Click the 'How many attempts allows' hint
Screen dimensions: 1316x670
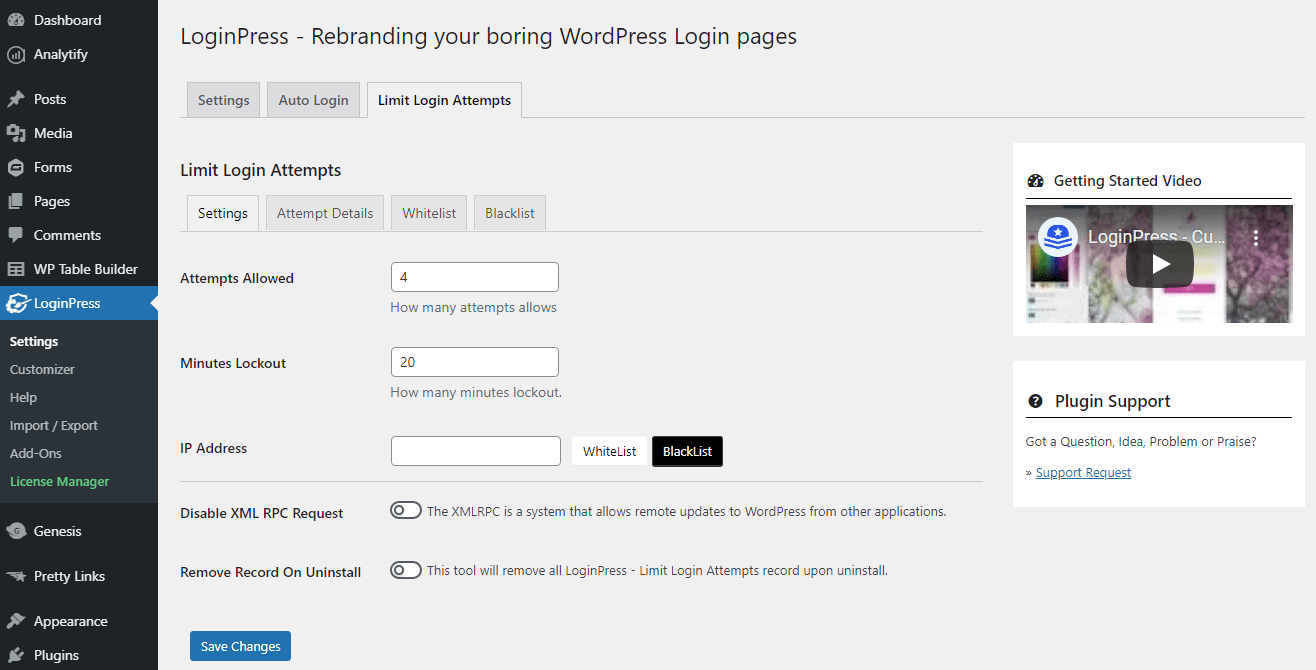click(x=473, y=307)
